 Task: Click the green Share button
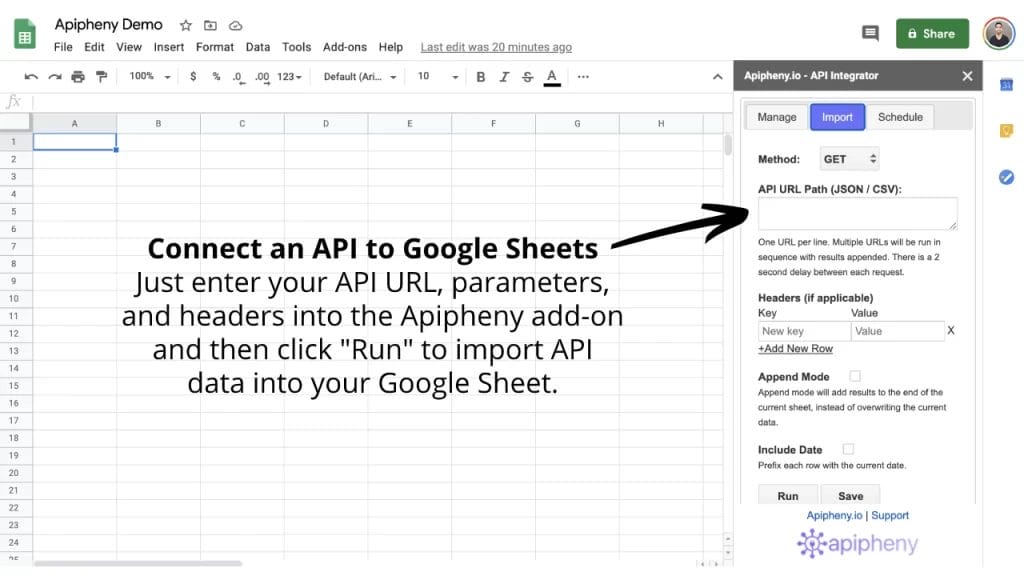point(932,33)
